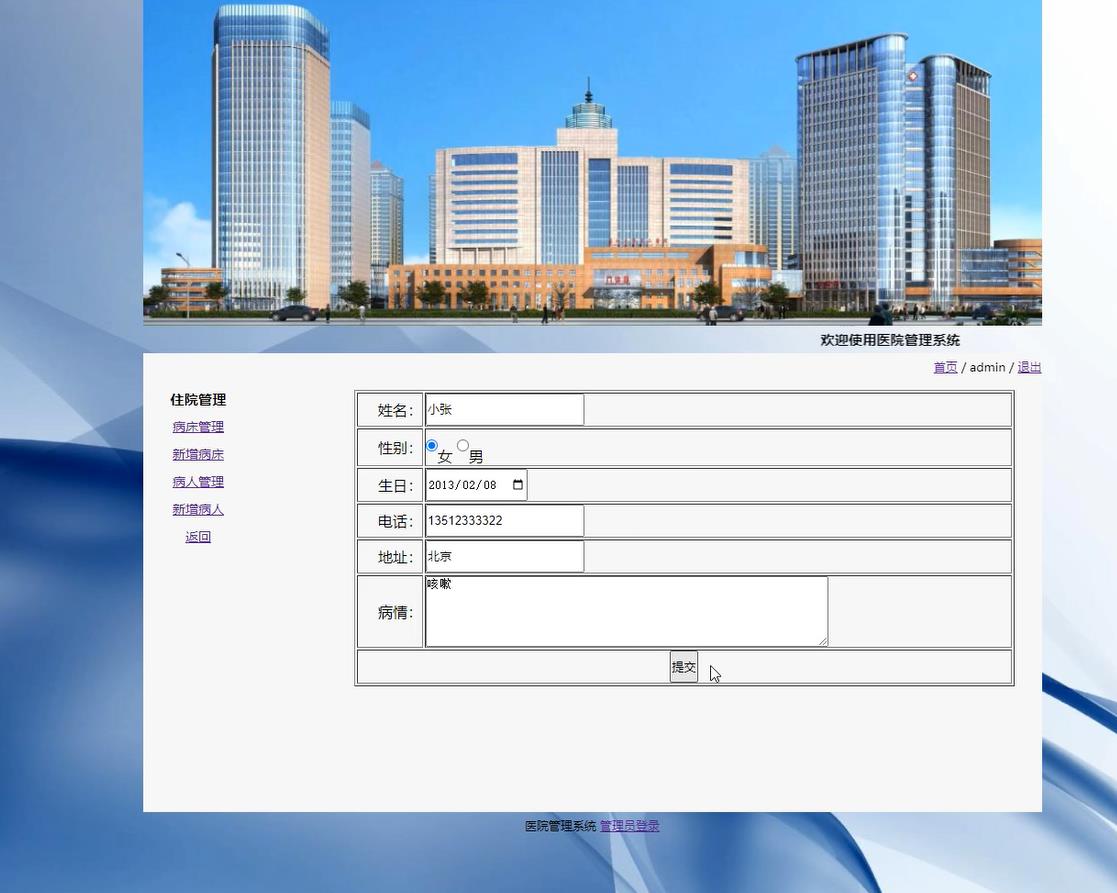This screenshot has width=1117, height=893.
Task: Open the 新增病床 sidebar link
Action: point(198,454)
